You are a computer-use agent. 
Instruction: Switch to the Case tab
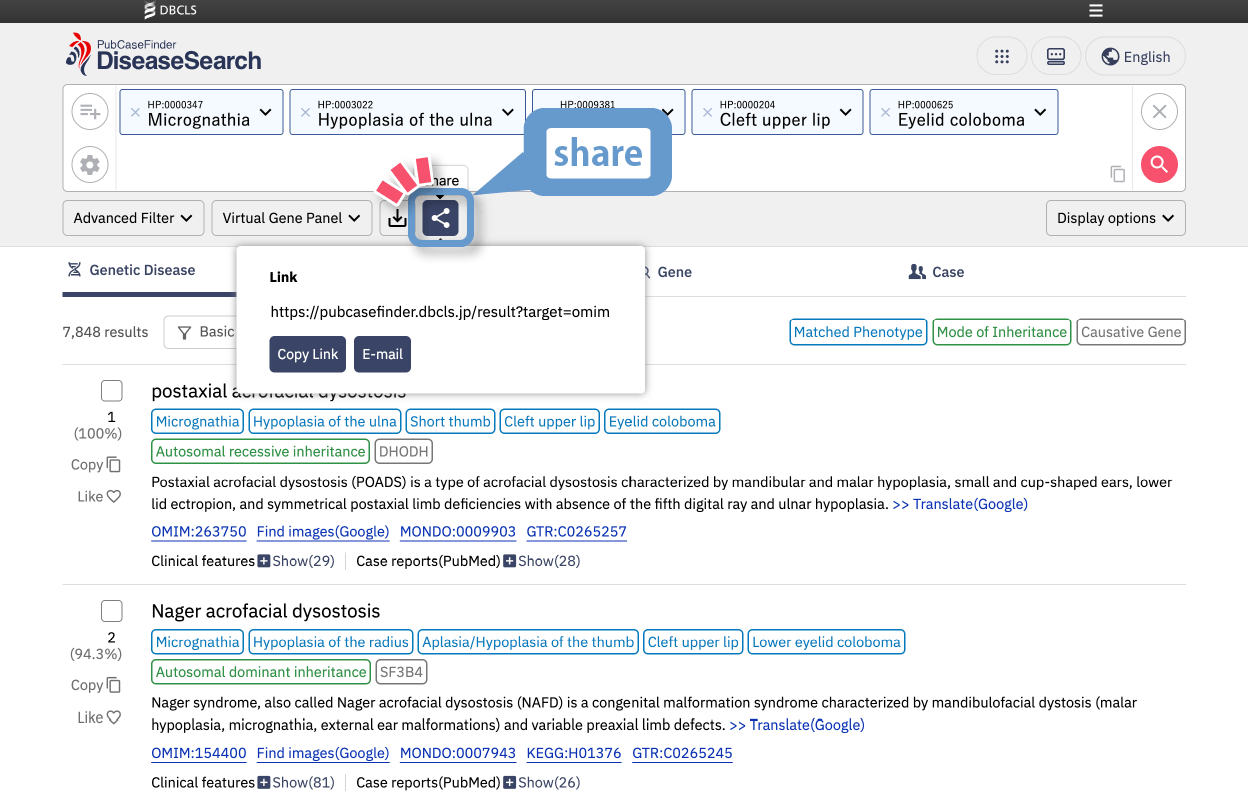[x=936, y=272]
